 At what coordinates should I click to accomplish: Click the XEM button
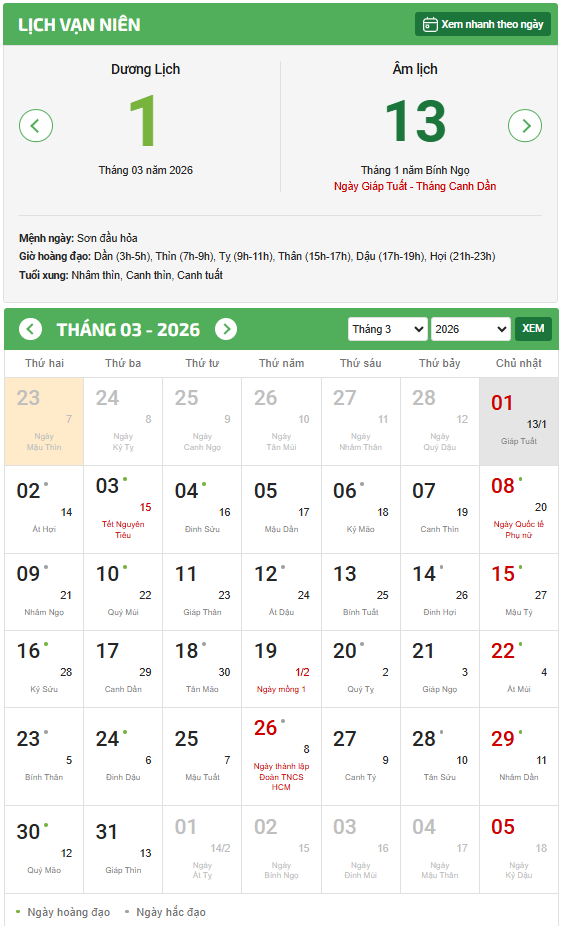(x=533, y=329)
